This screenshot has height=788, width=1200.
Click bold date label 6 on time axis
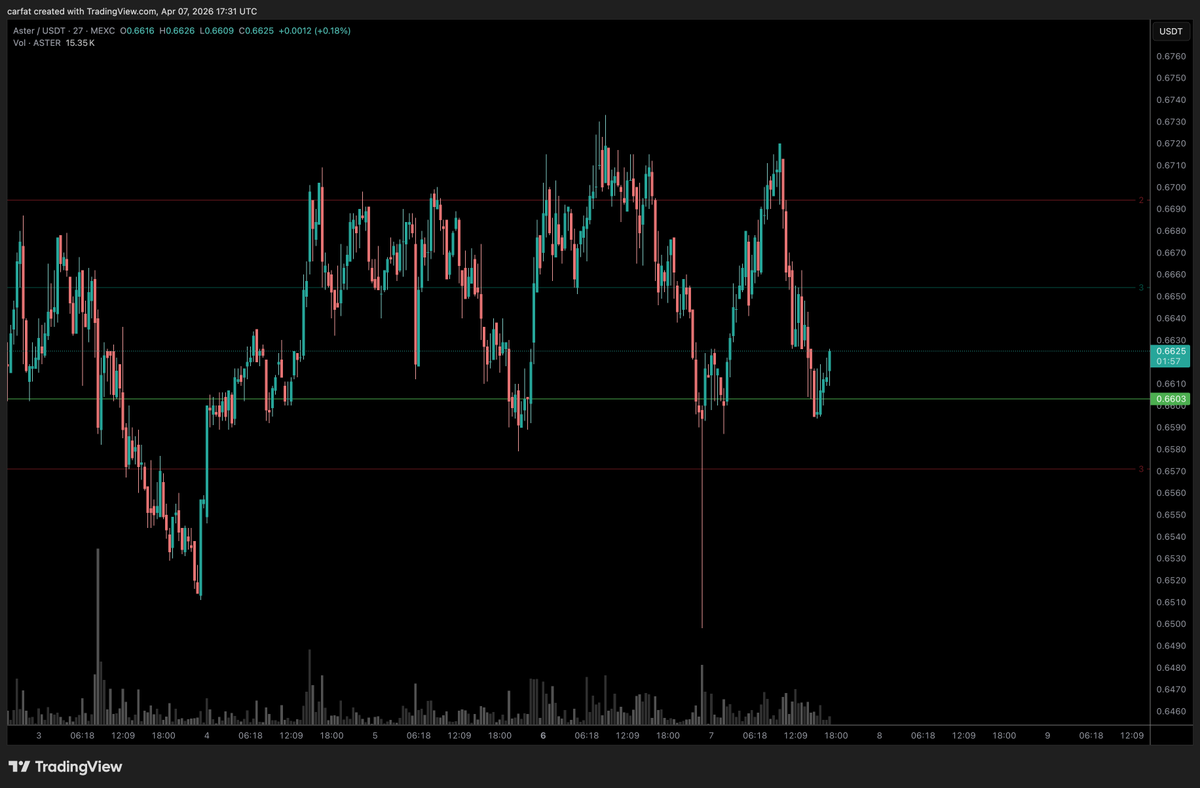point(543,735)
